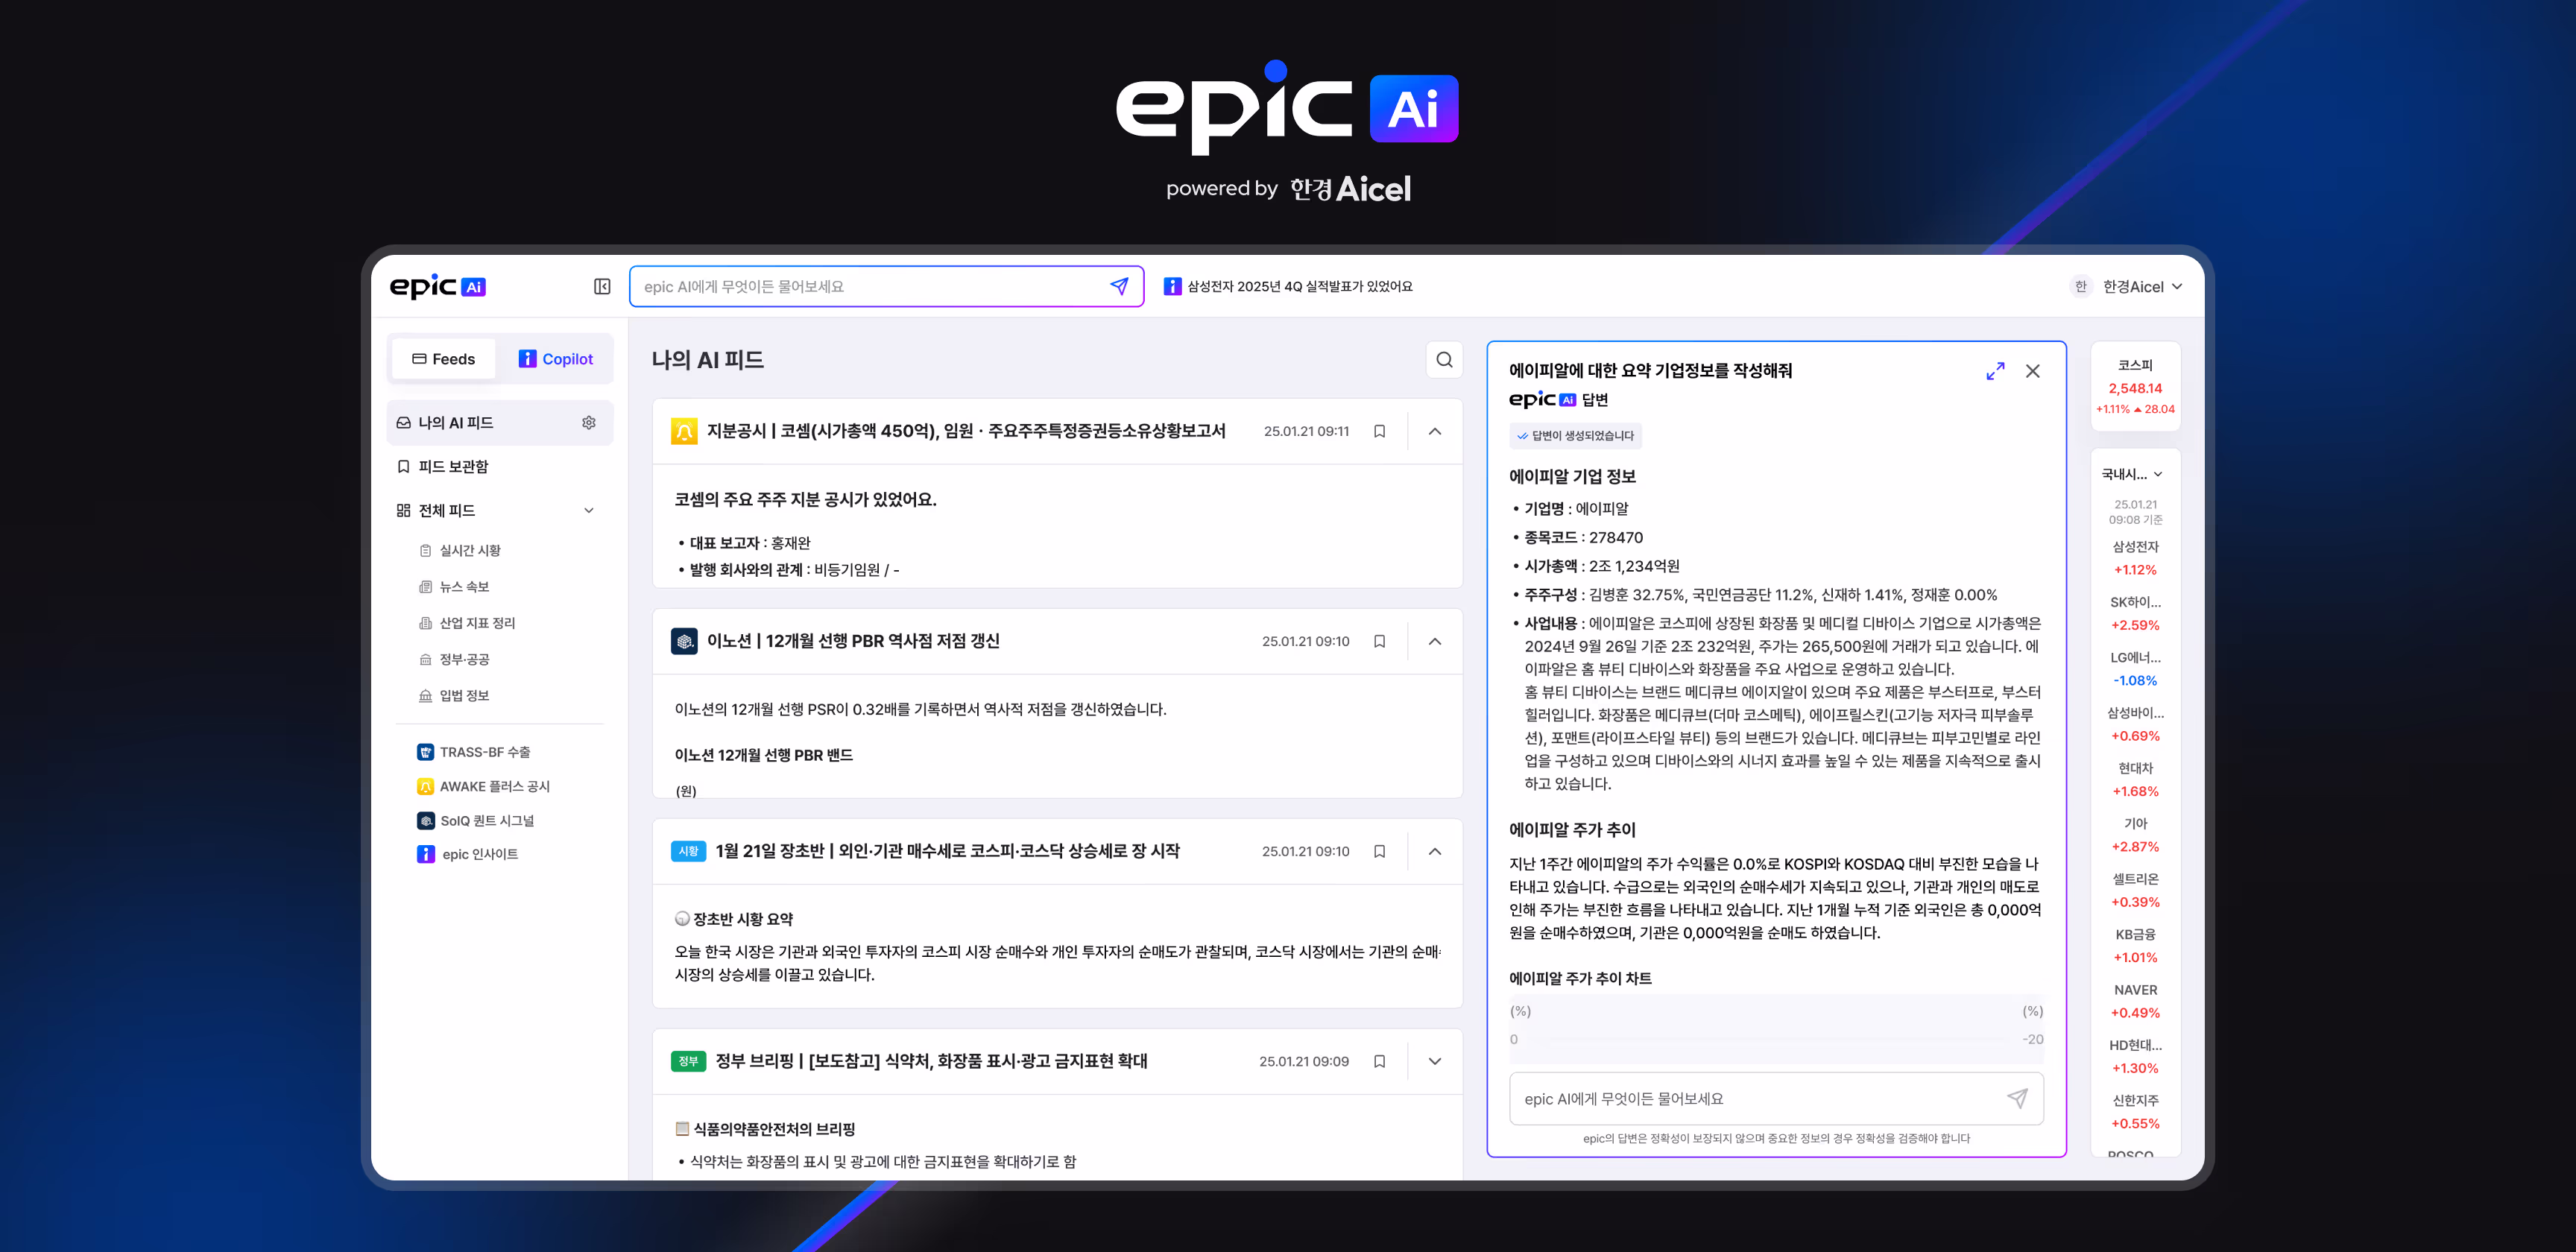The width and height of the screenshot is (2576, 1252).
Task: Open the TRASS-BF 수출 feed
Action: coord(485,752)
